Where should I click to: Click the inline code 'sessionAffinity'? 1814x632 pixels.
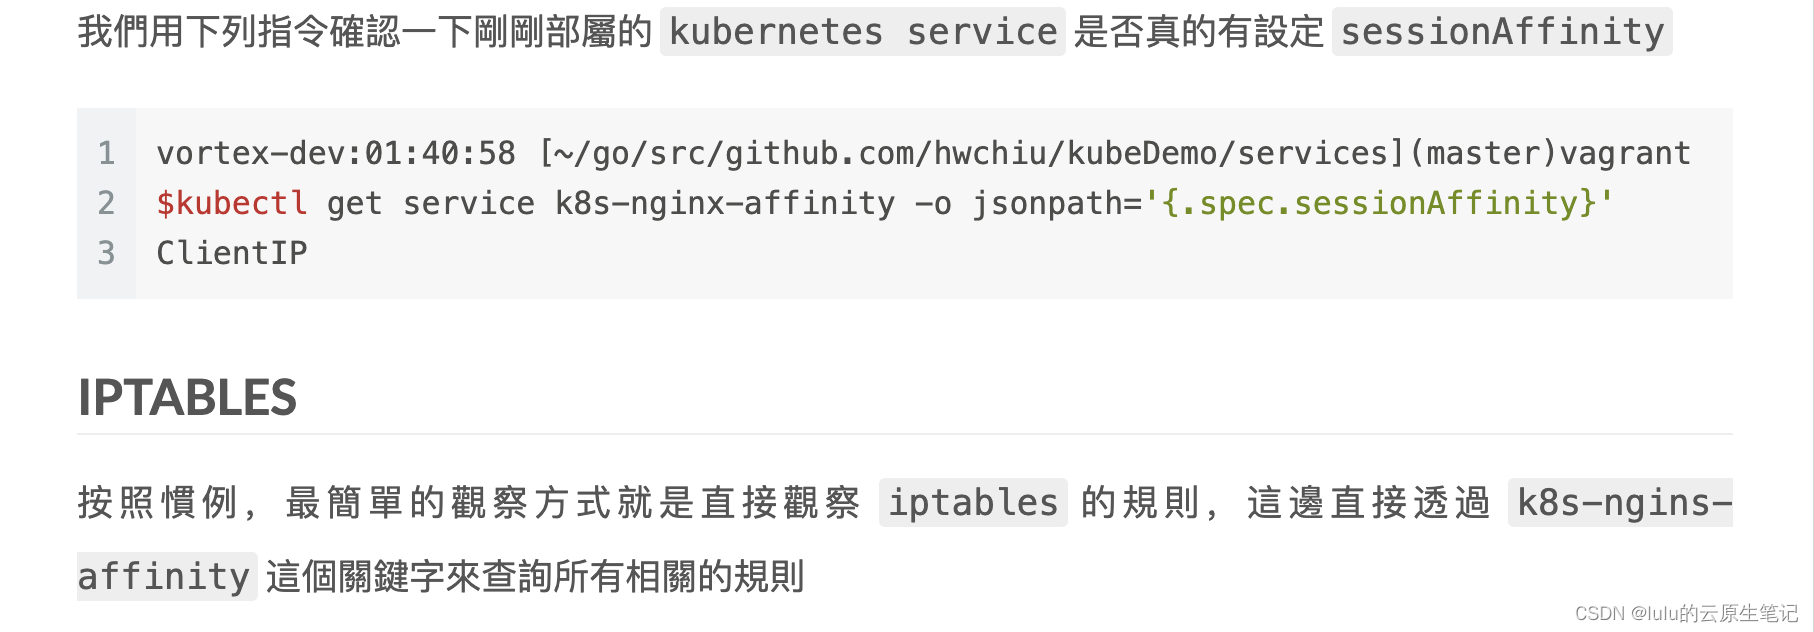coord(1502,31)
